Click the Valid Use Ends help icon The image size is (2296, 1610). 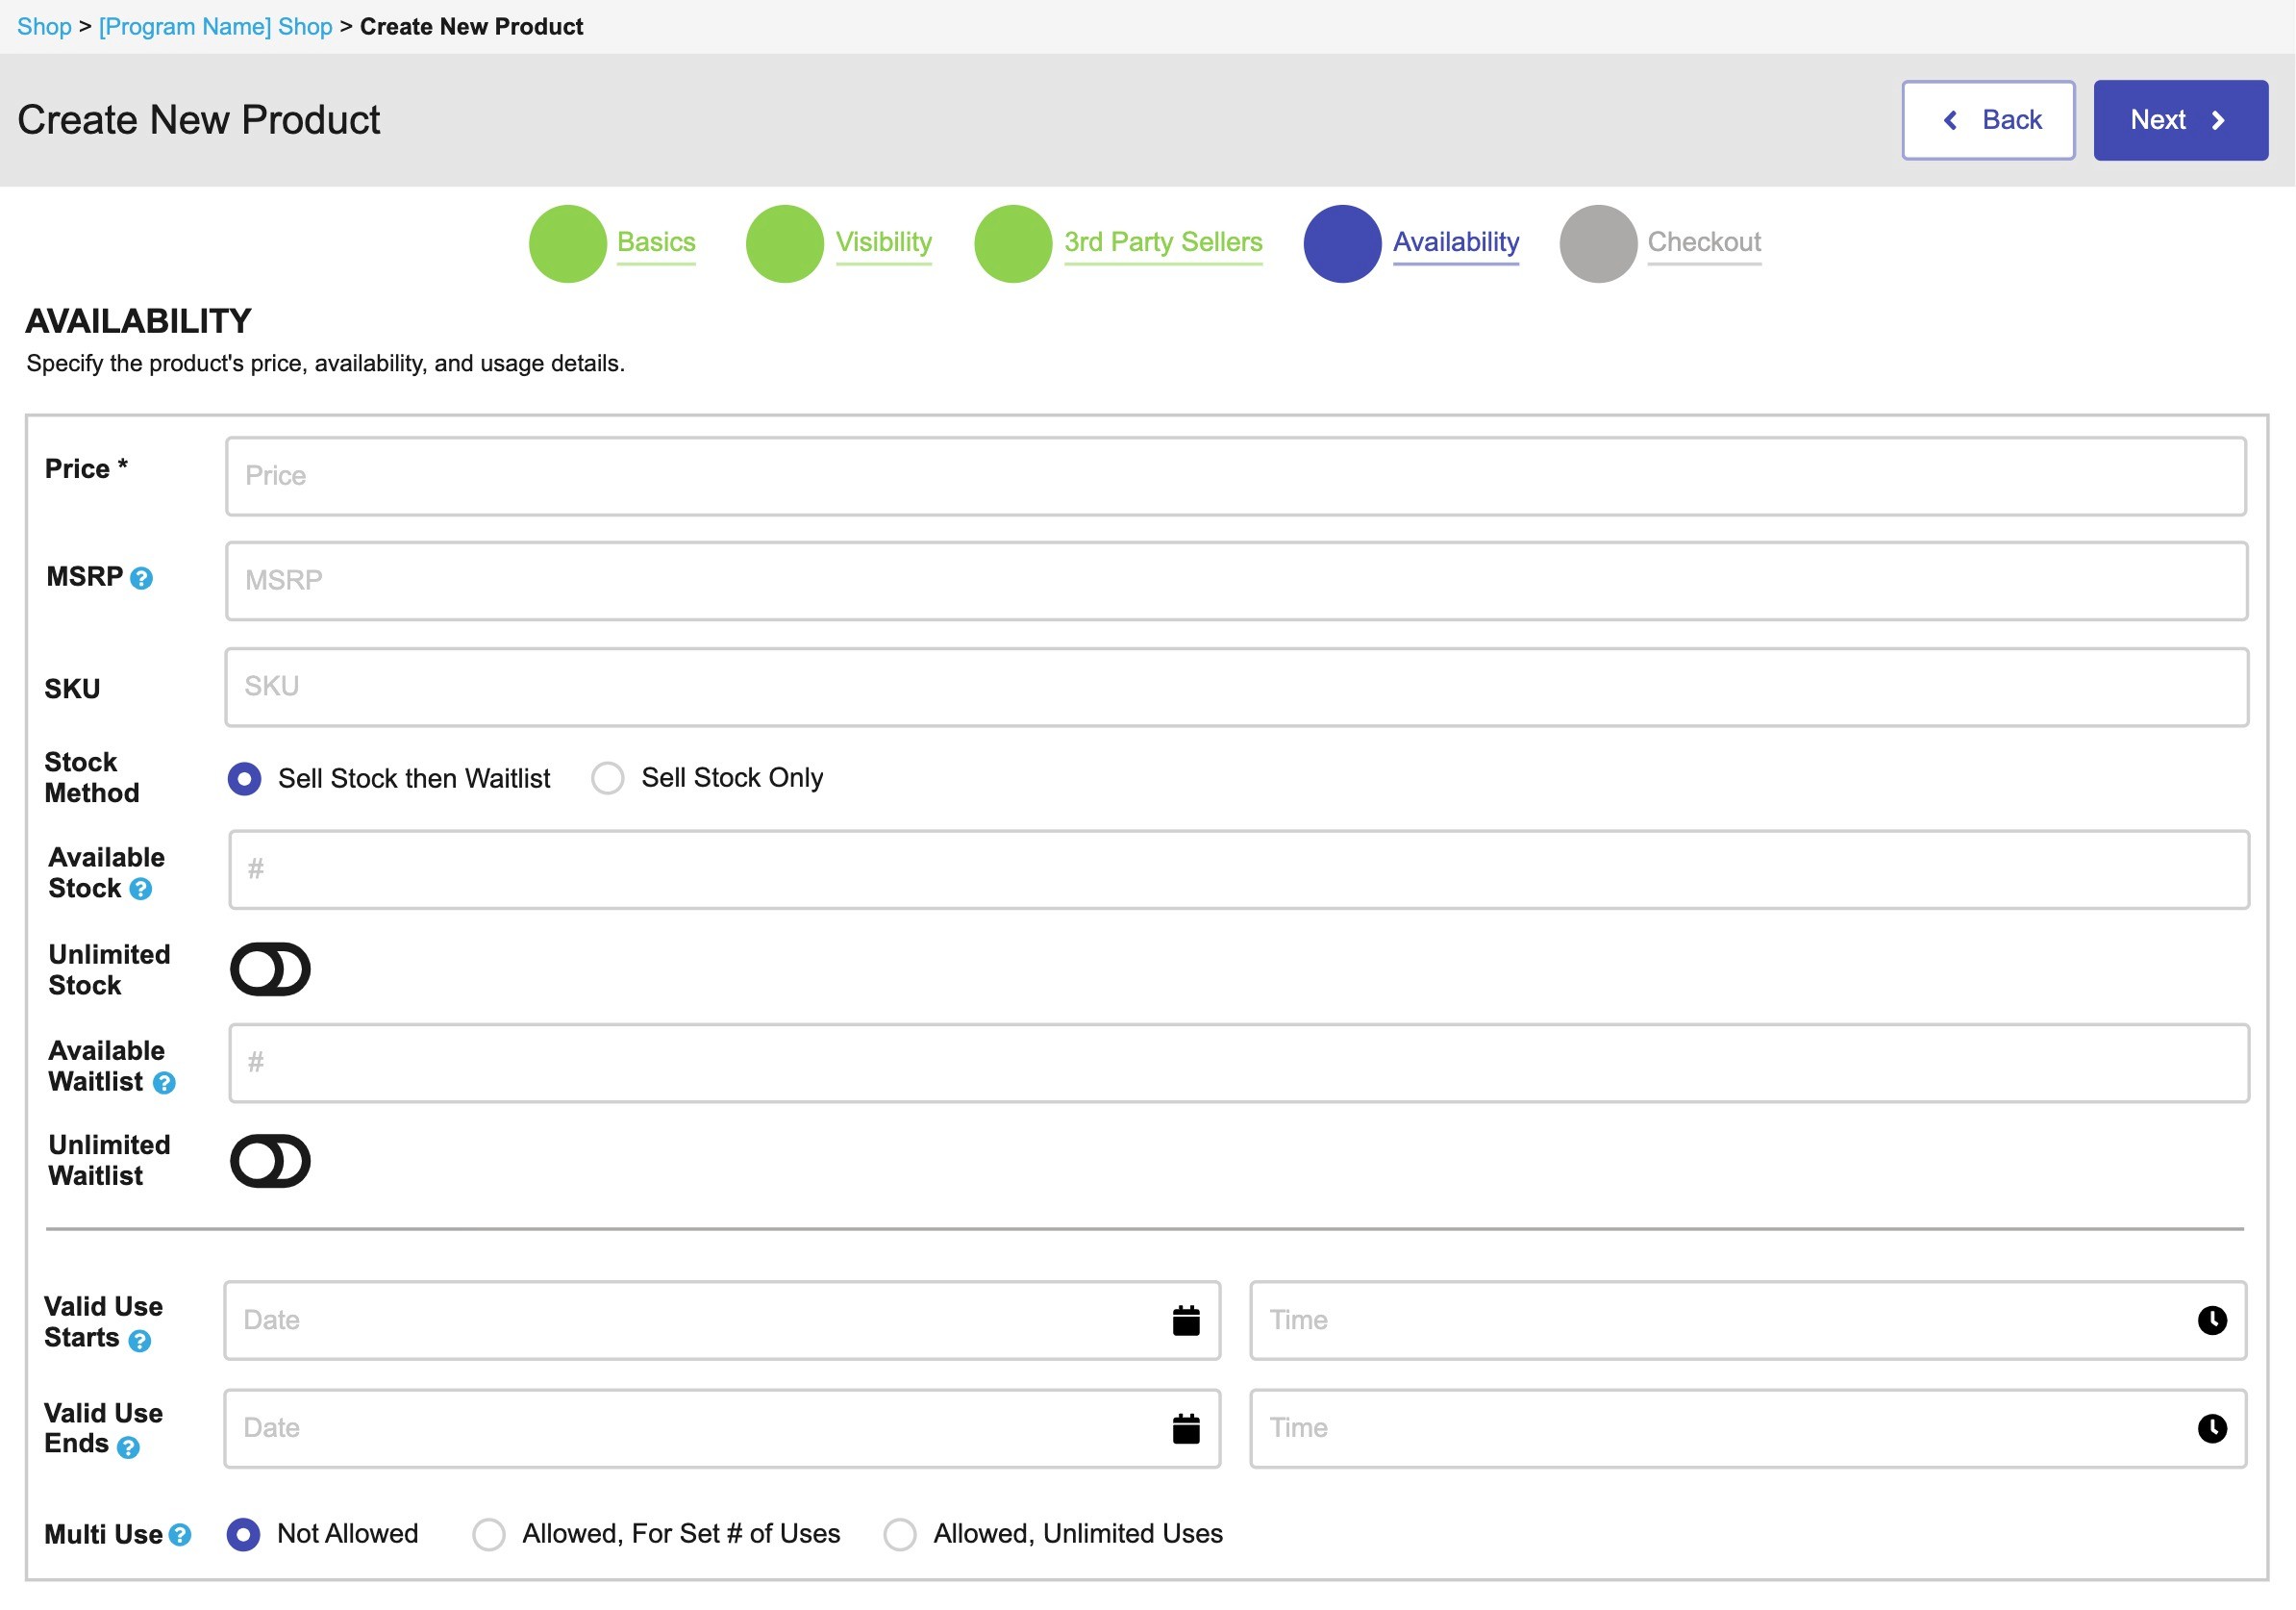(x=128, y=1447)
